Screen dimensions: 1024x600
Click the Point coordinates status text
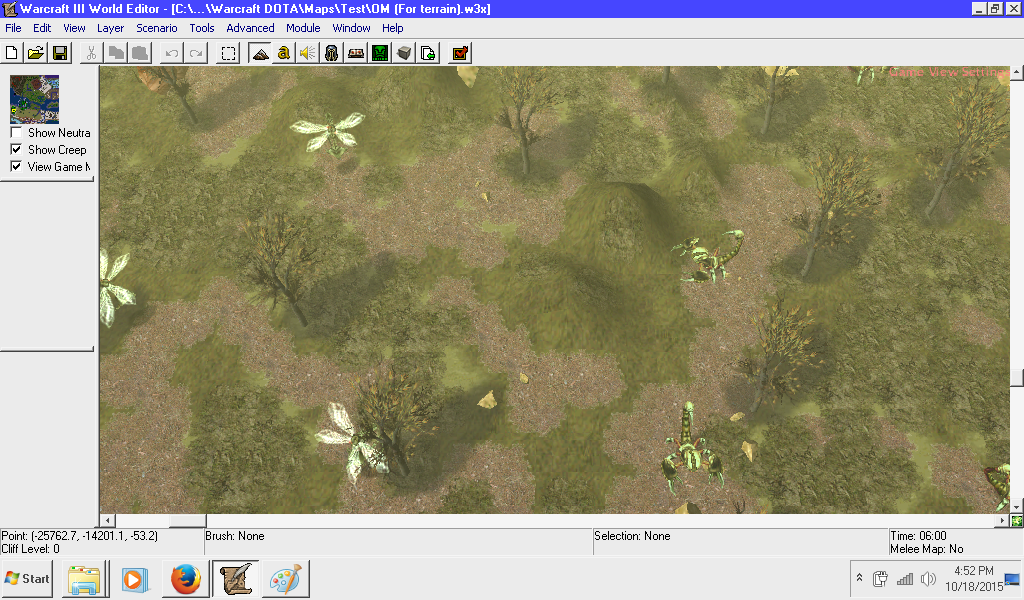click(x=80, y=536)
